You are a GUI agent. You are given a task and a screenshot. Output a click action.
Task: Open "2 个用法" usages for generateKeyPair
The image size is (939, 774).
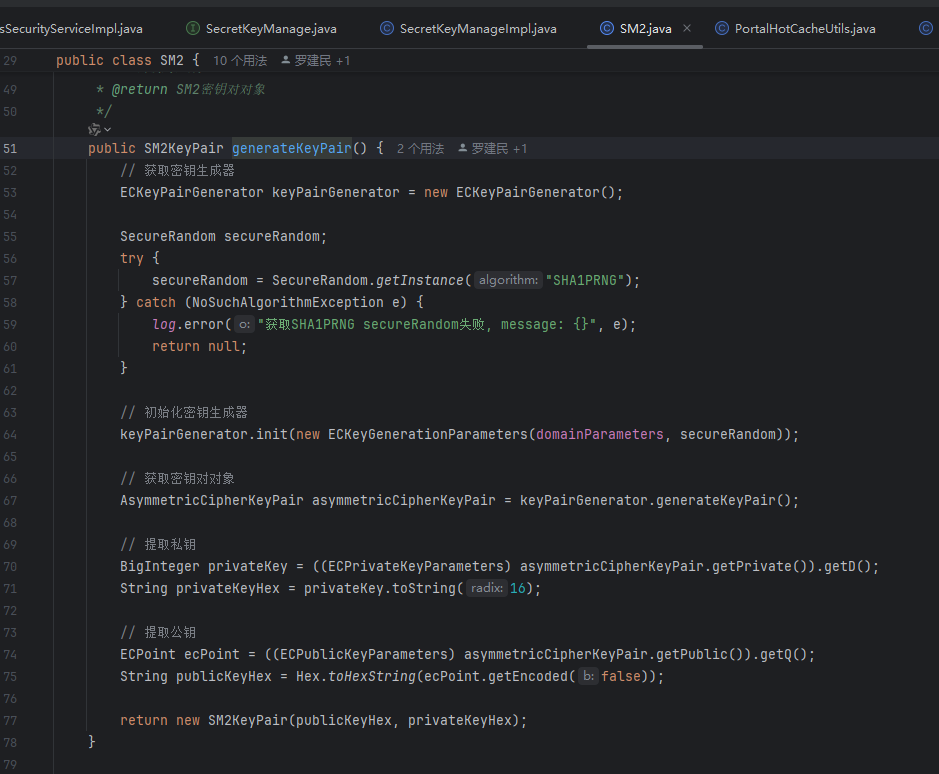(x=420, y=149)
